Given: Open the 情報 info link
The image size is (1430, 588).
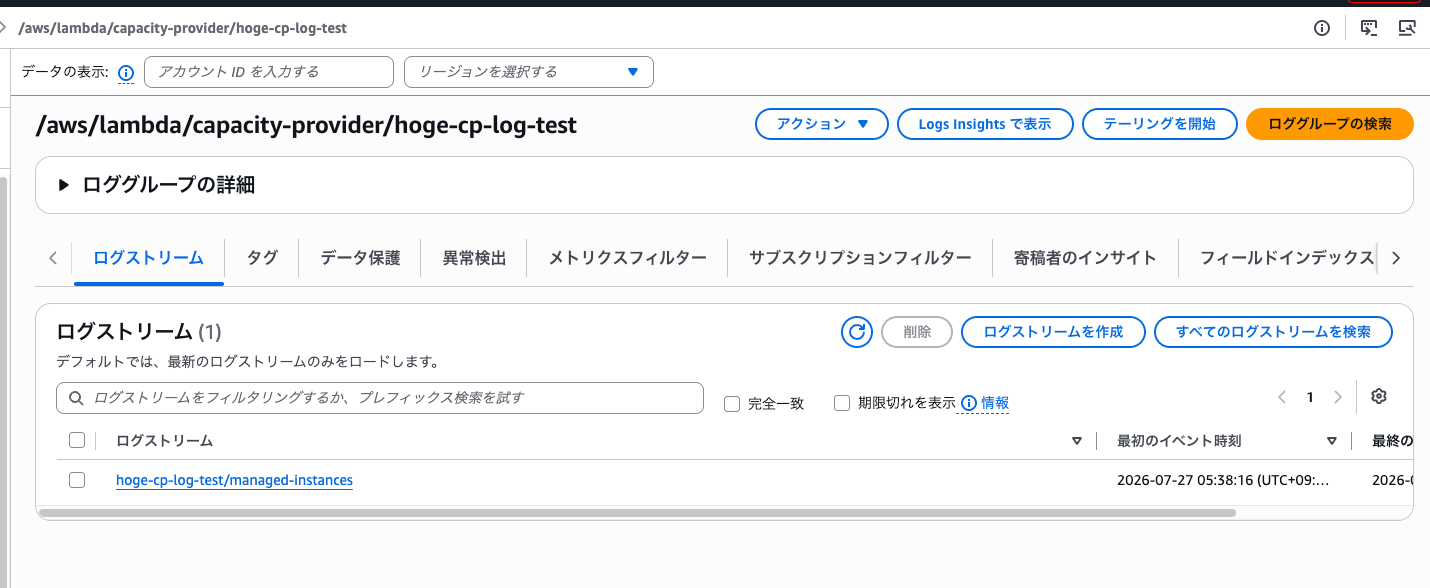Looking at the screenshot, I should (995, 403).
